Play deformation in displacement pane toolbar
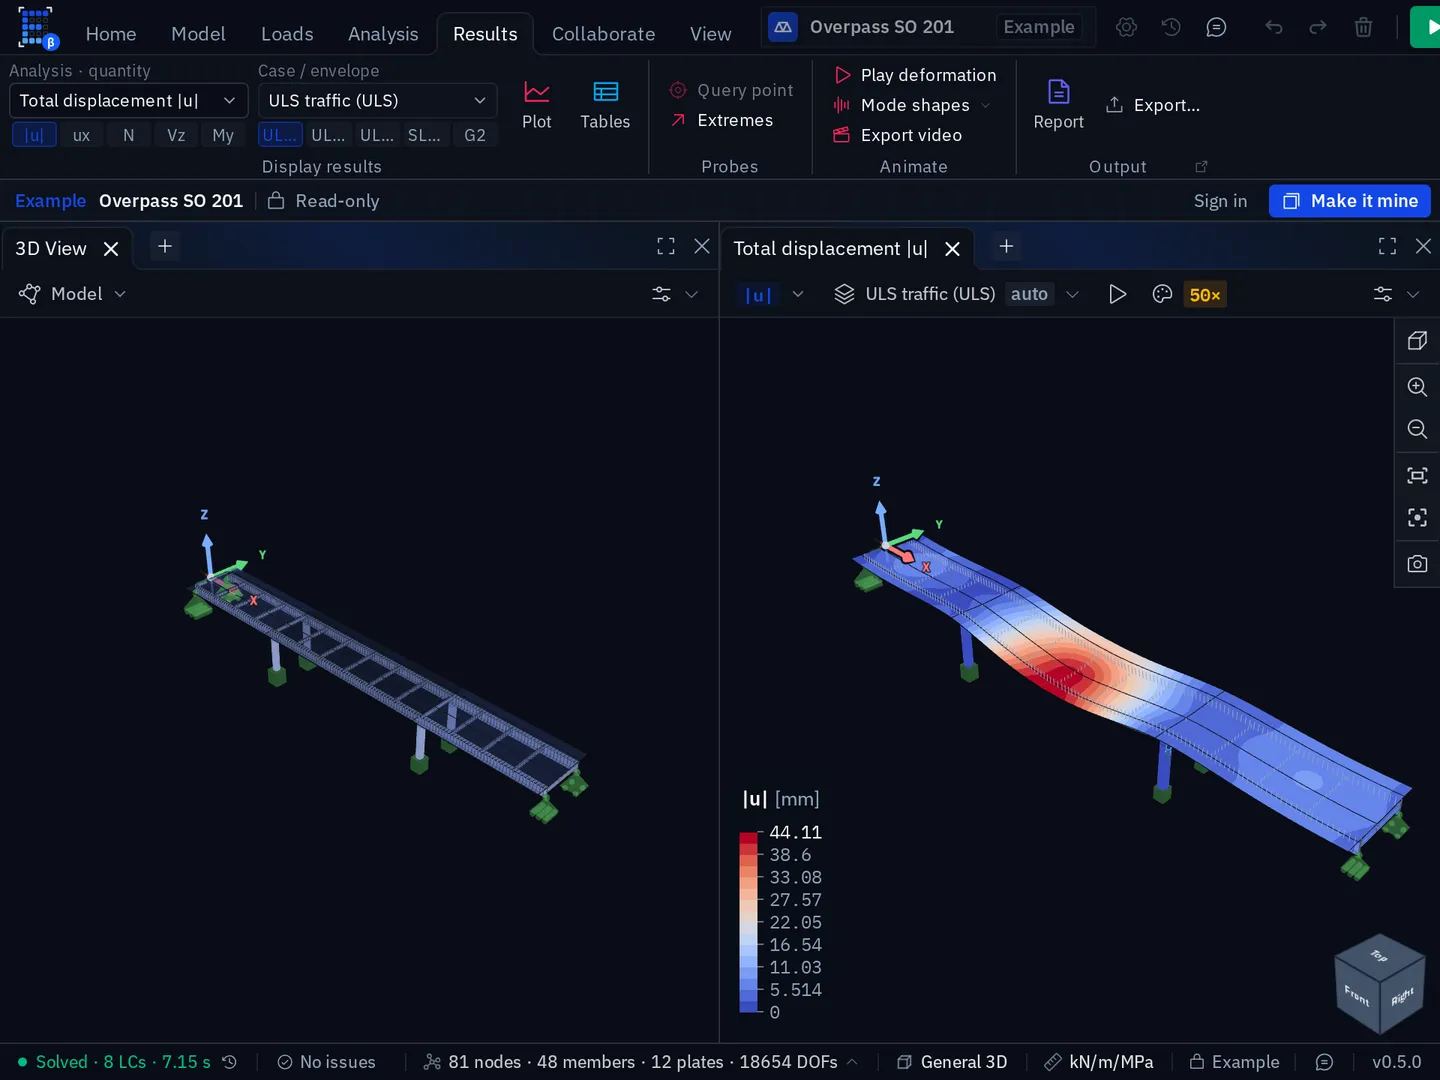This screenshot has width=1440, height=1080. (x=1117, y=294)
